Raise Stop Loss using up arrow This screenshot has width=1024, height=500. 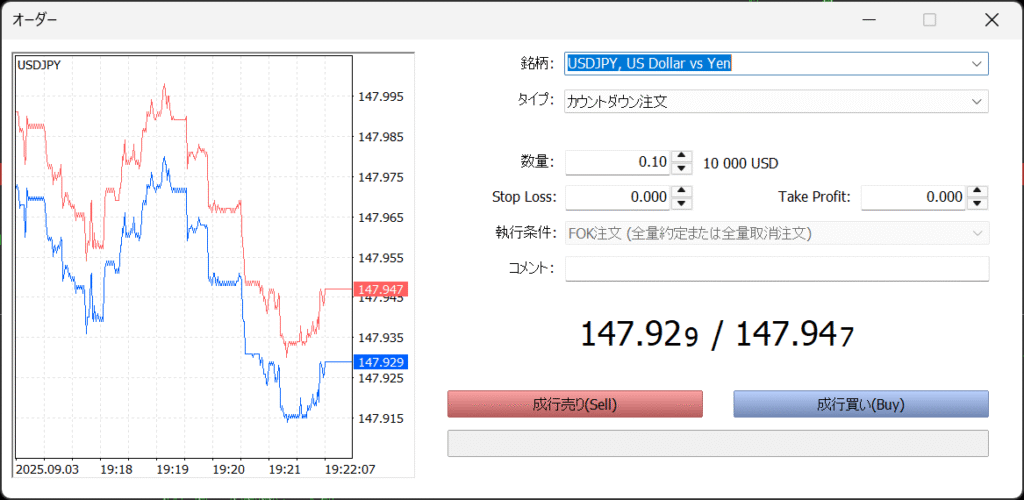[681, 191]
